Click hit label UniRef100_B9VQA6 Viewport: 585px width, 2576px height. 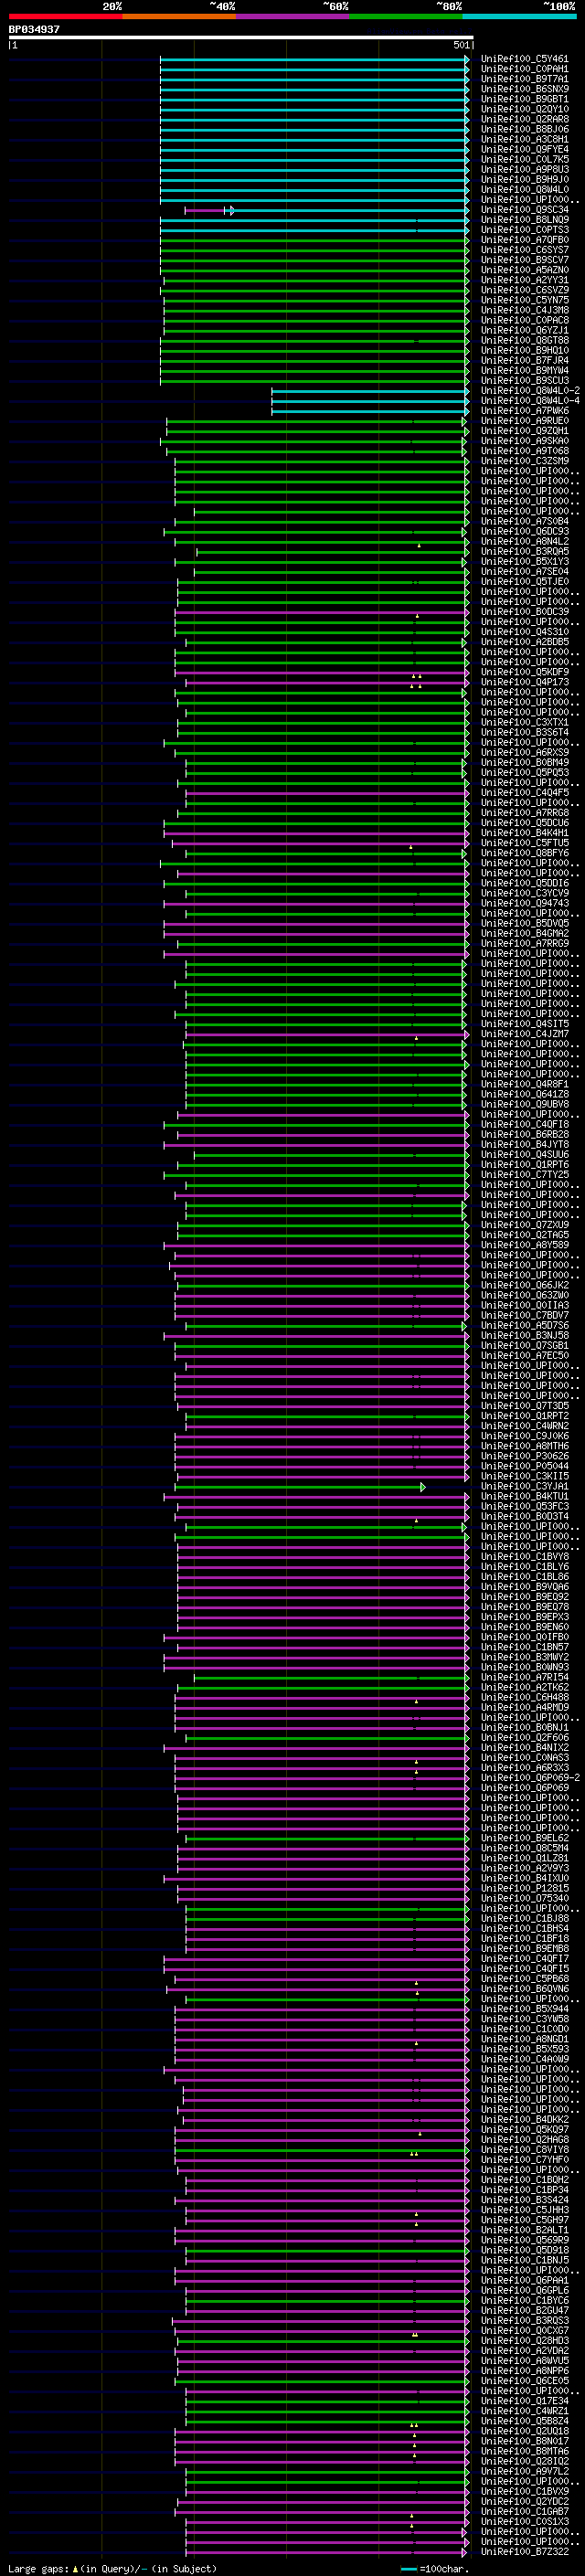point(525,1587)
